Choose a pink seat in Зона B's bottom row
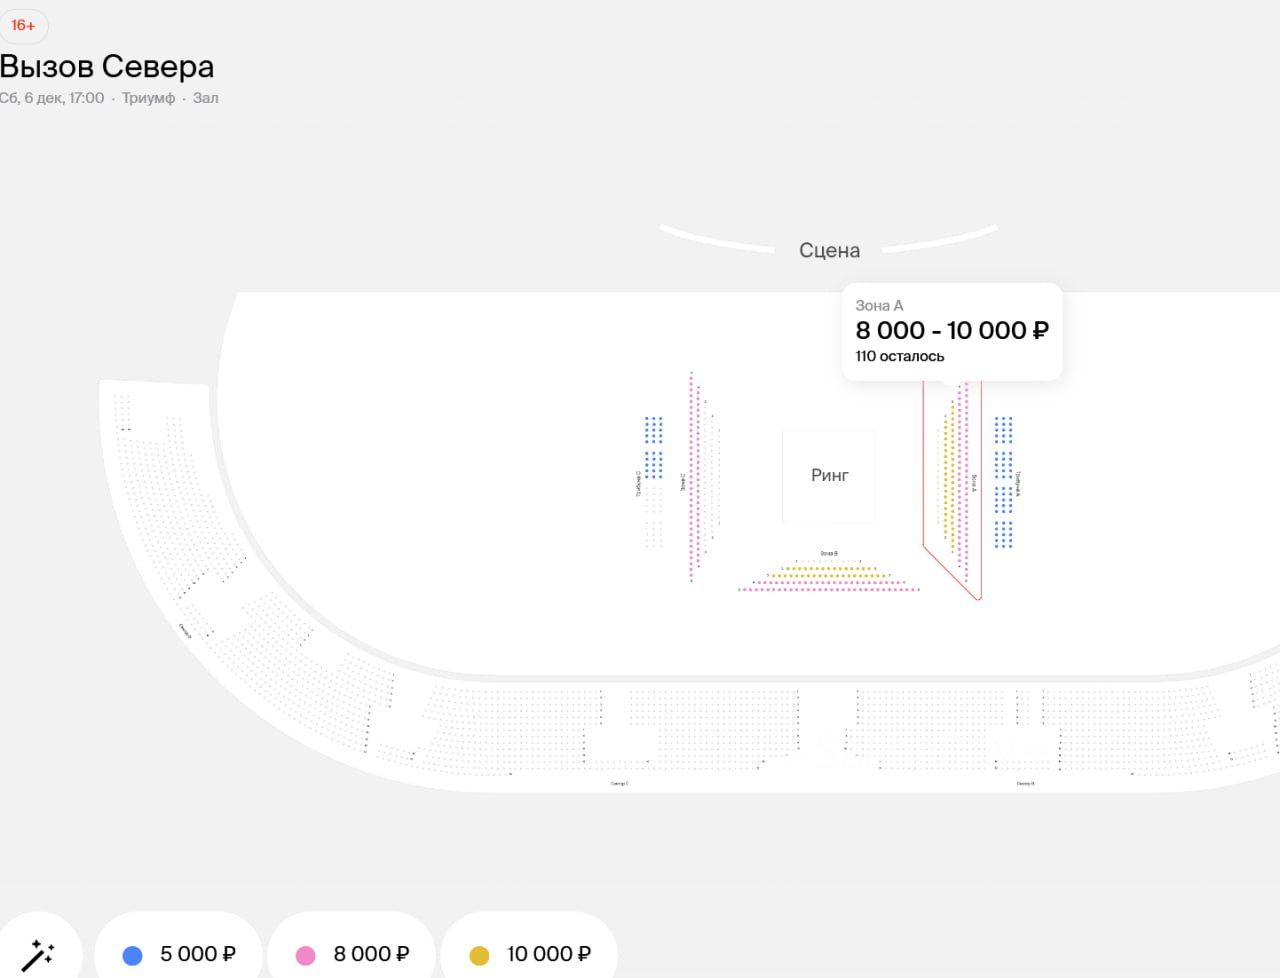The width and height of the screenshot is (1280, 978). pyautogui.click(x=829, y=590)
